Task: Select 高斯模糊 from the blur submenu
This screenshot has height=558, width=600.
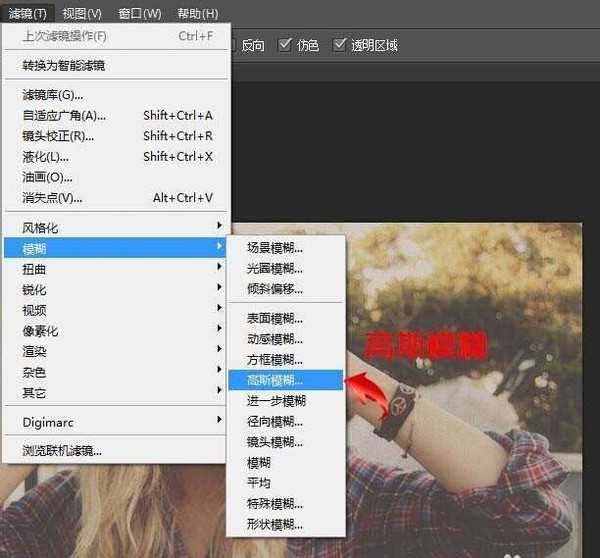Action: [274, 380]
